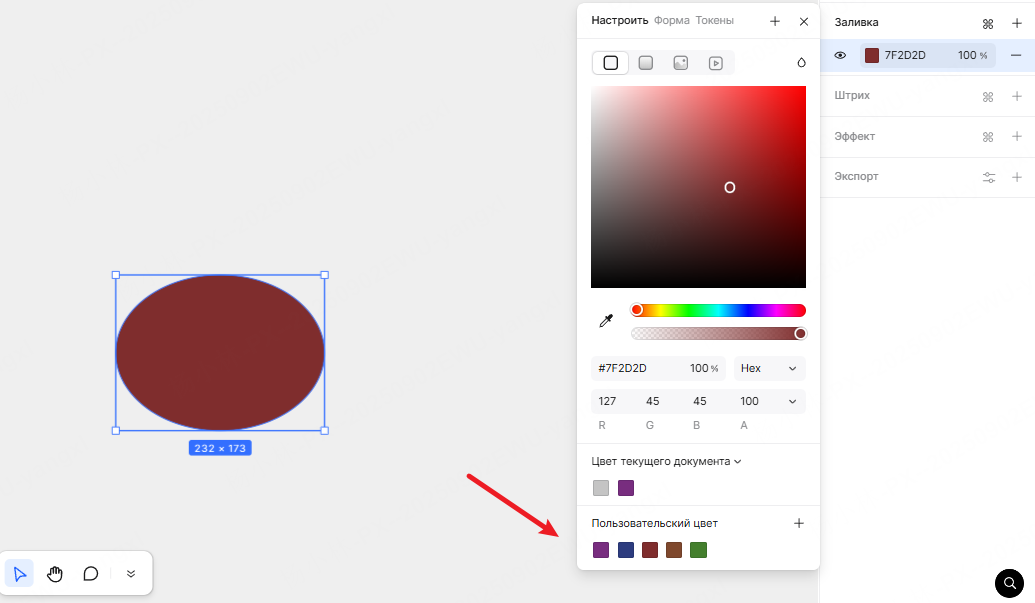
Task: Select the eyedropper color picker tool
Action: [x=605, y=321]
